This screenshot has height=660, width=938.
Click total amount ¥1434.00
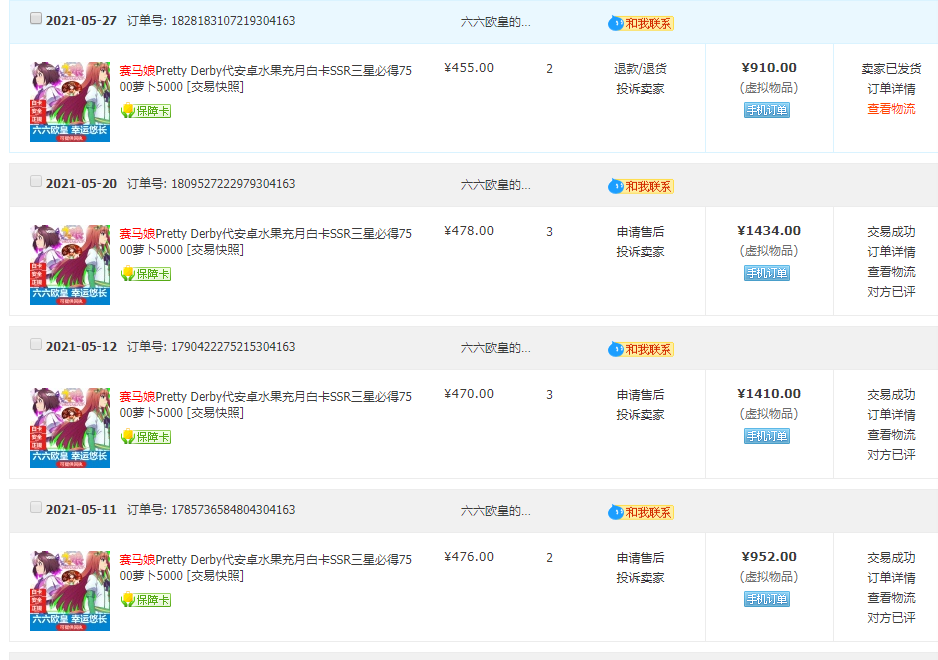click(x=769, y=231)
